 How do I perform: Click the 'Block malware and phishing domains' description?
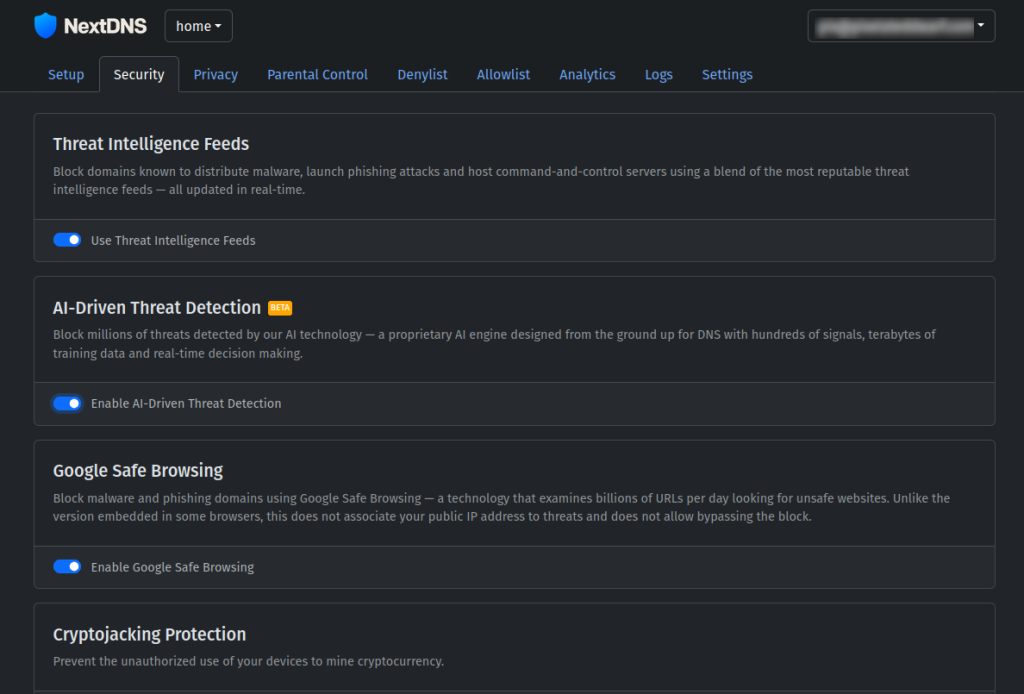coord(502,507)
